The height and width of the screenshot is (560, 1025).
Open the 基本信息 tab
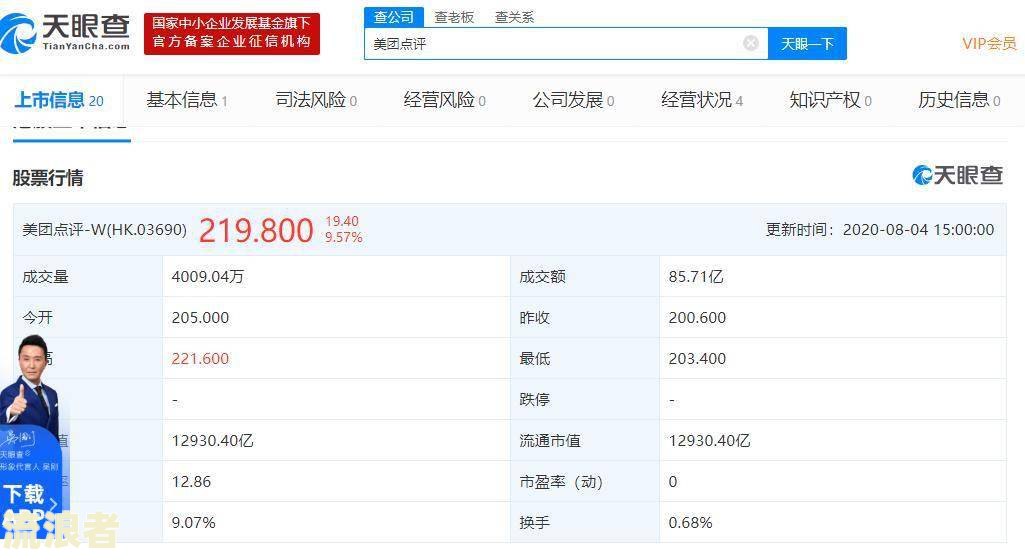tap(187, 100)
